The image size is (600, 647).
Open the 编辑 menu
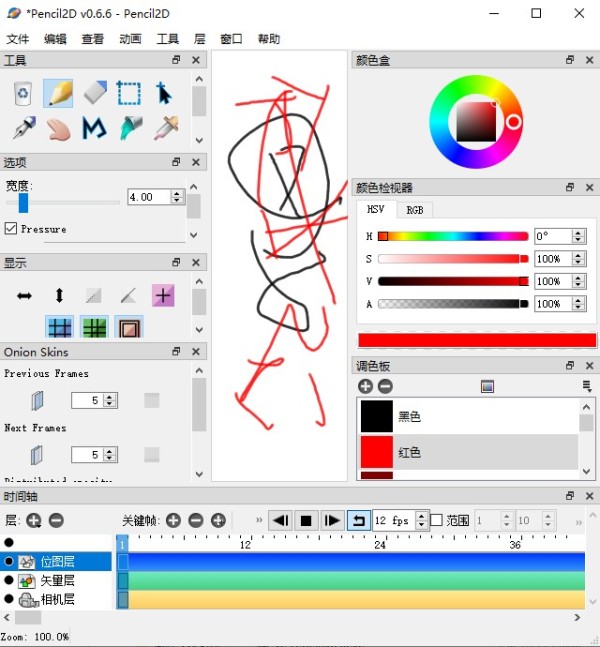pos(55,39)
